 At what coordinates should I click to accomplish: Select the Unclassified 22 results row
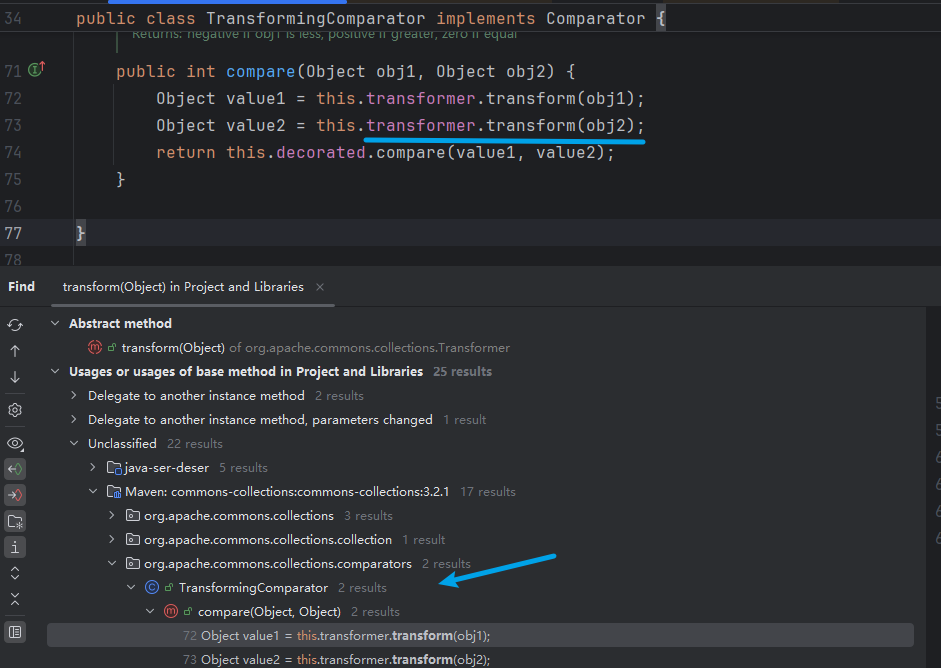coord(480,444)
